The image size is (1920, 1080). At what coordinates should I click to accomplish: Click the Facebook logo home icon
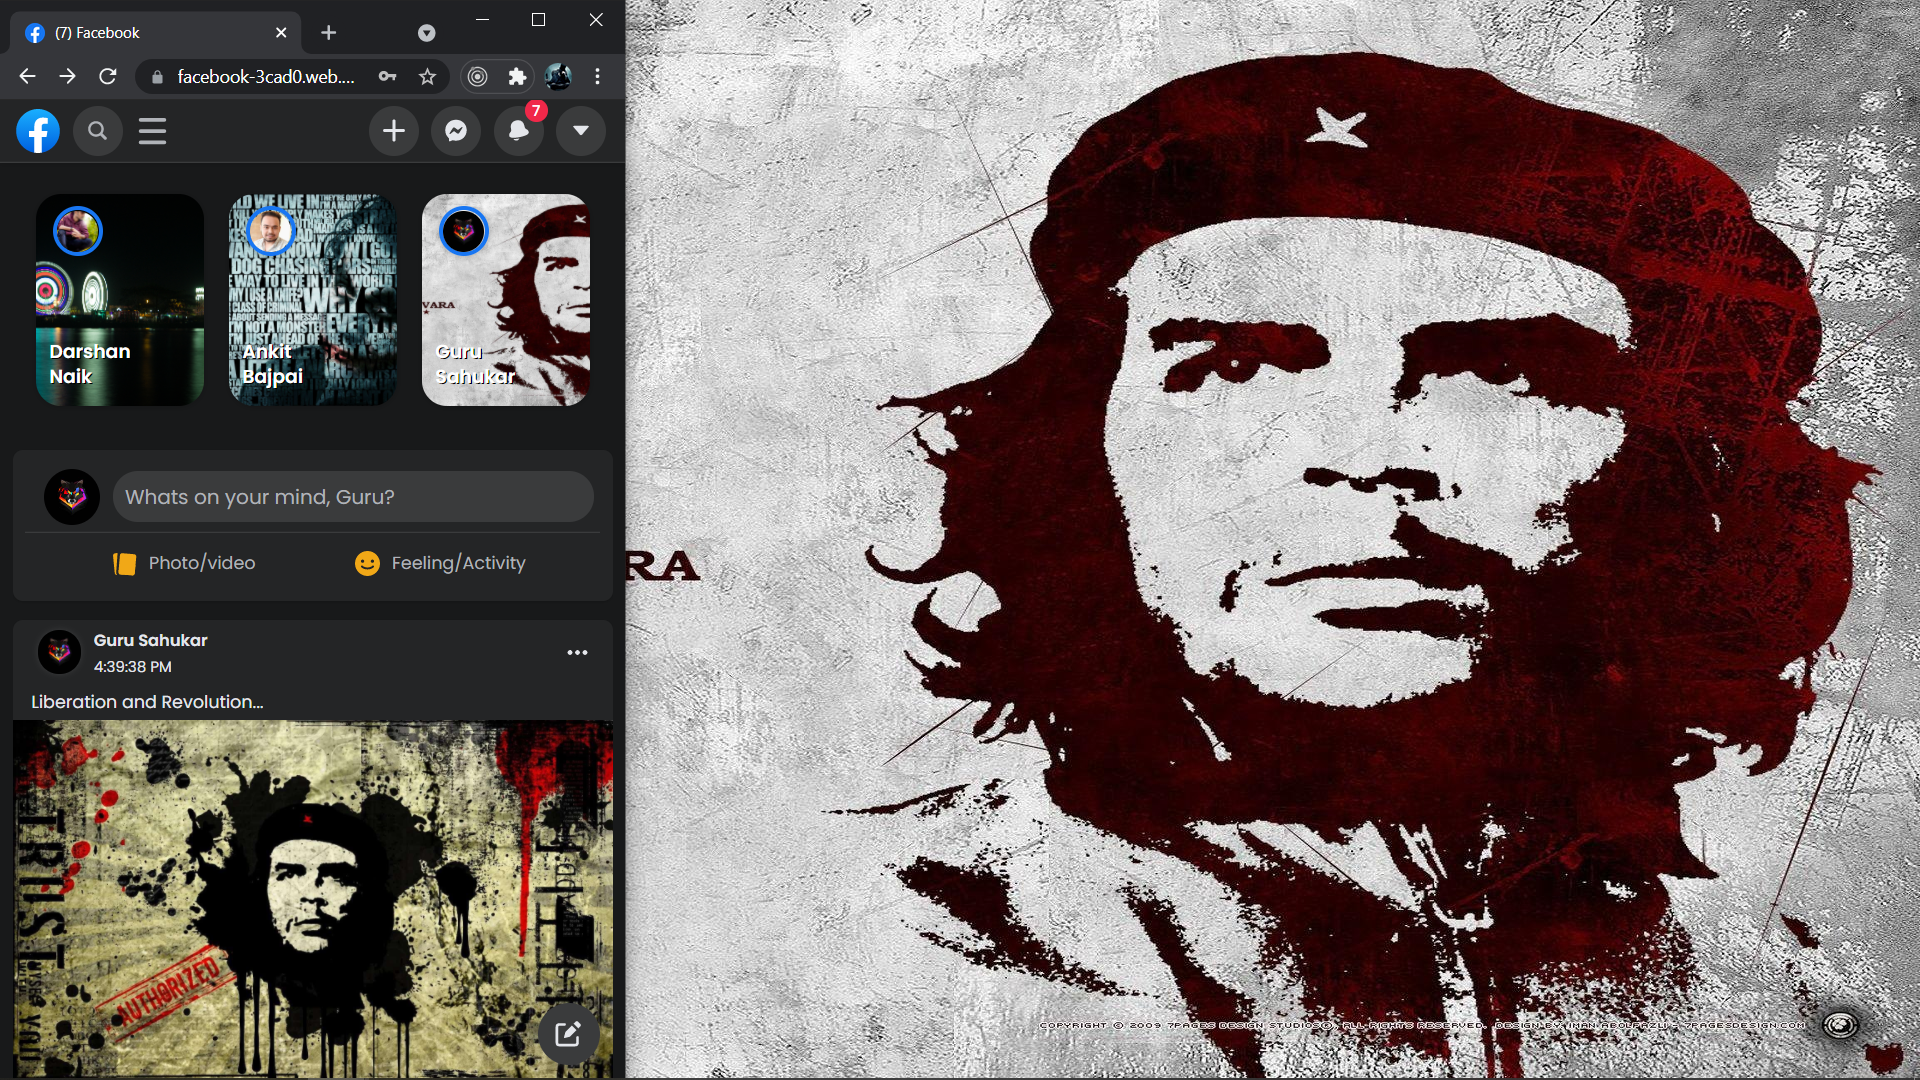coord(38,131)
